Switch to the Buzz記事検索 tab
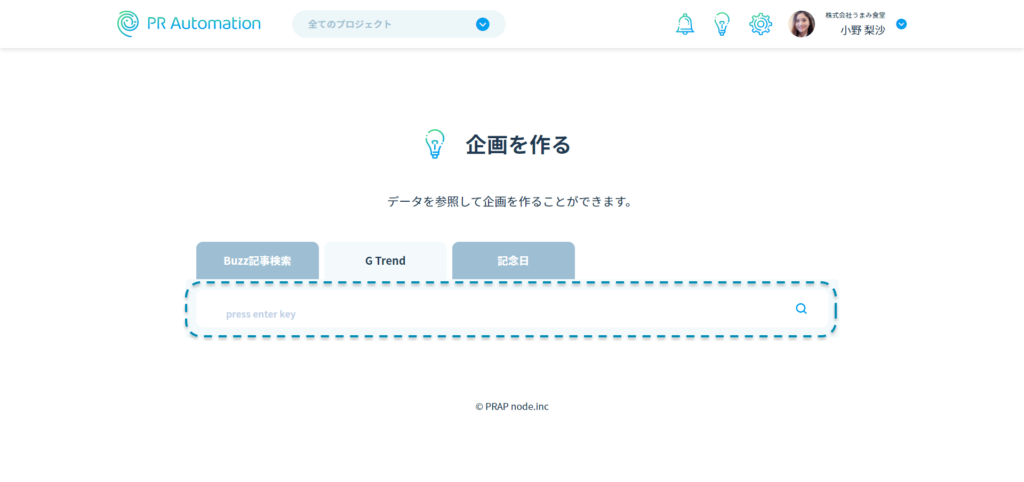This screenshot has height=482, width=1024. (x=257, y=260)
